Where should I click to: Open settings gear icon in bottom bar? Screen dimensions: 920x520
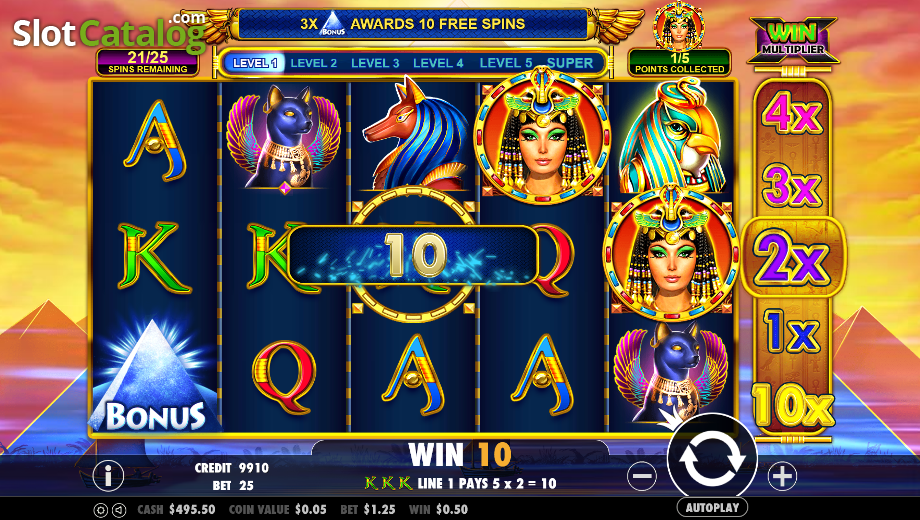coord(100,510)
